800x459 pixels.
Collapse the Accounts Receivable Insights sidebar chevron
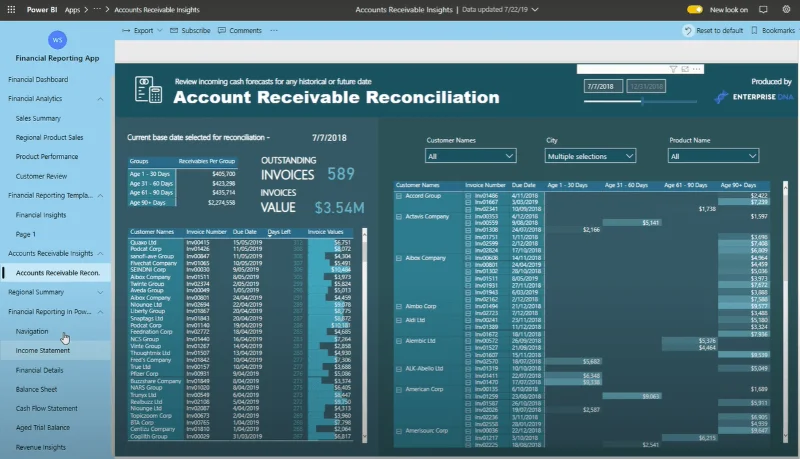point(101,253)
